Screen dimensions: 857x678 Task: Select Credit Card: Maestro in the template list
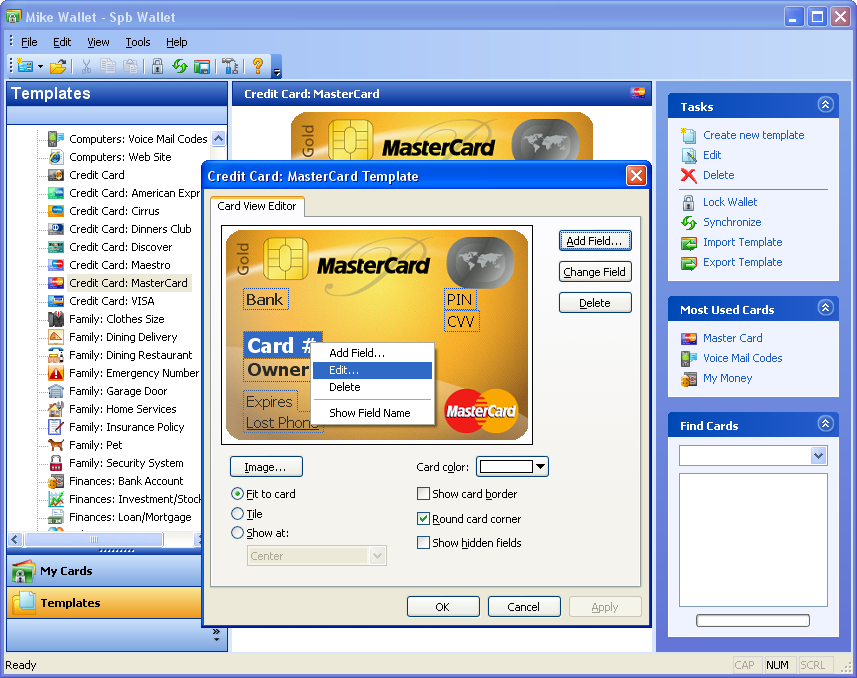coord(120,265)
